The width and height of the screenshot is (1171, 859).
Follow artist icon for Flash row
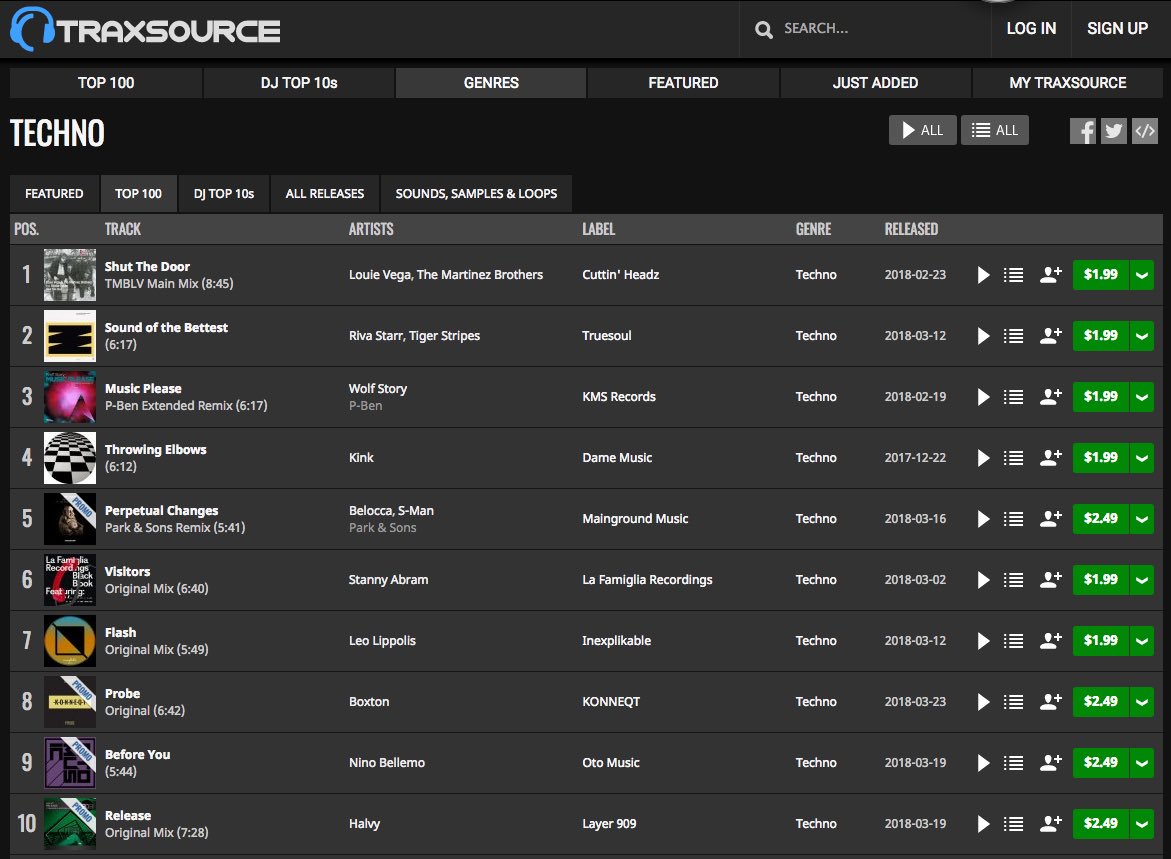coord(1051,640)
